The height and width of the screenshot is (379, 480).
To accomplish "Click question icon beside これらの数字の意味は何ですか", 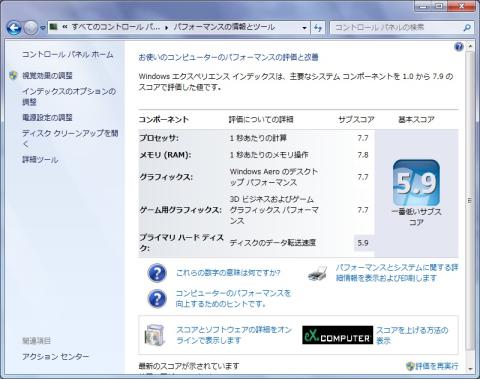I will [157, 273].
